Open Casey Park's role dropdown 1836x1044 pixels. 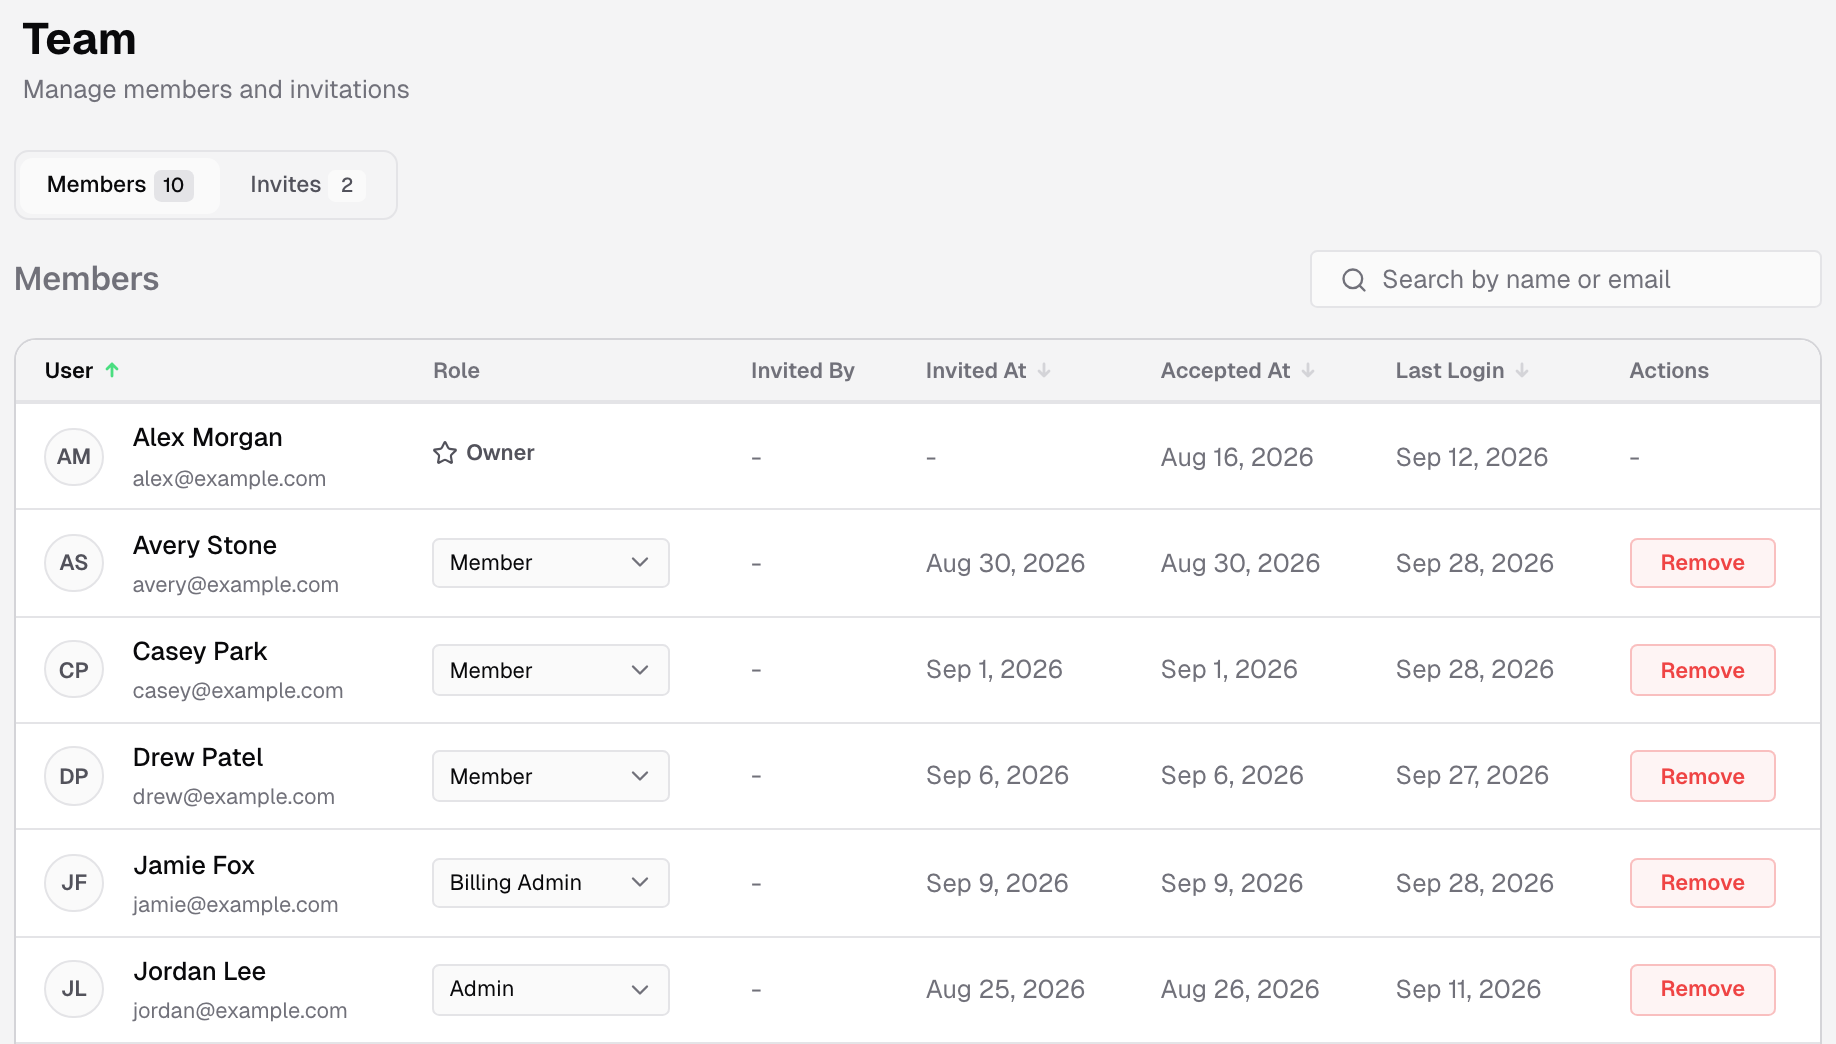pos(551,670)
